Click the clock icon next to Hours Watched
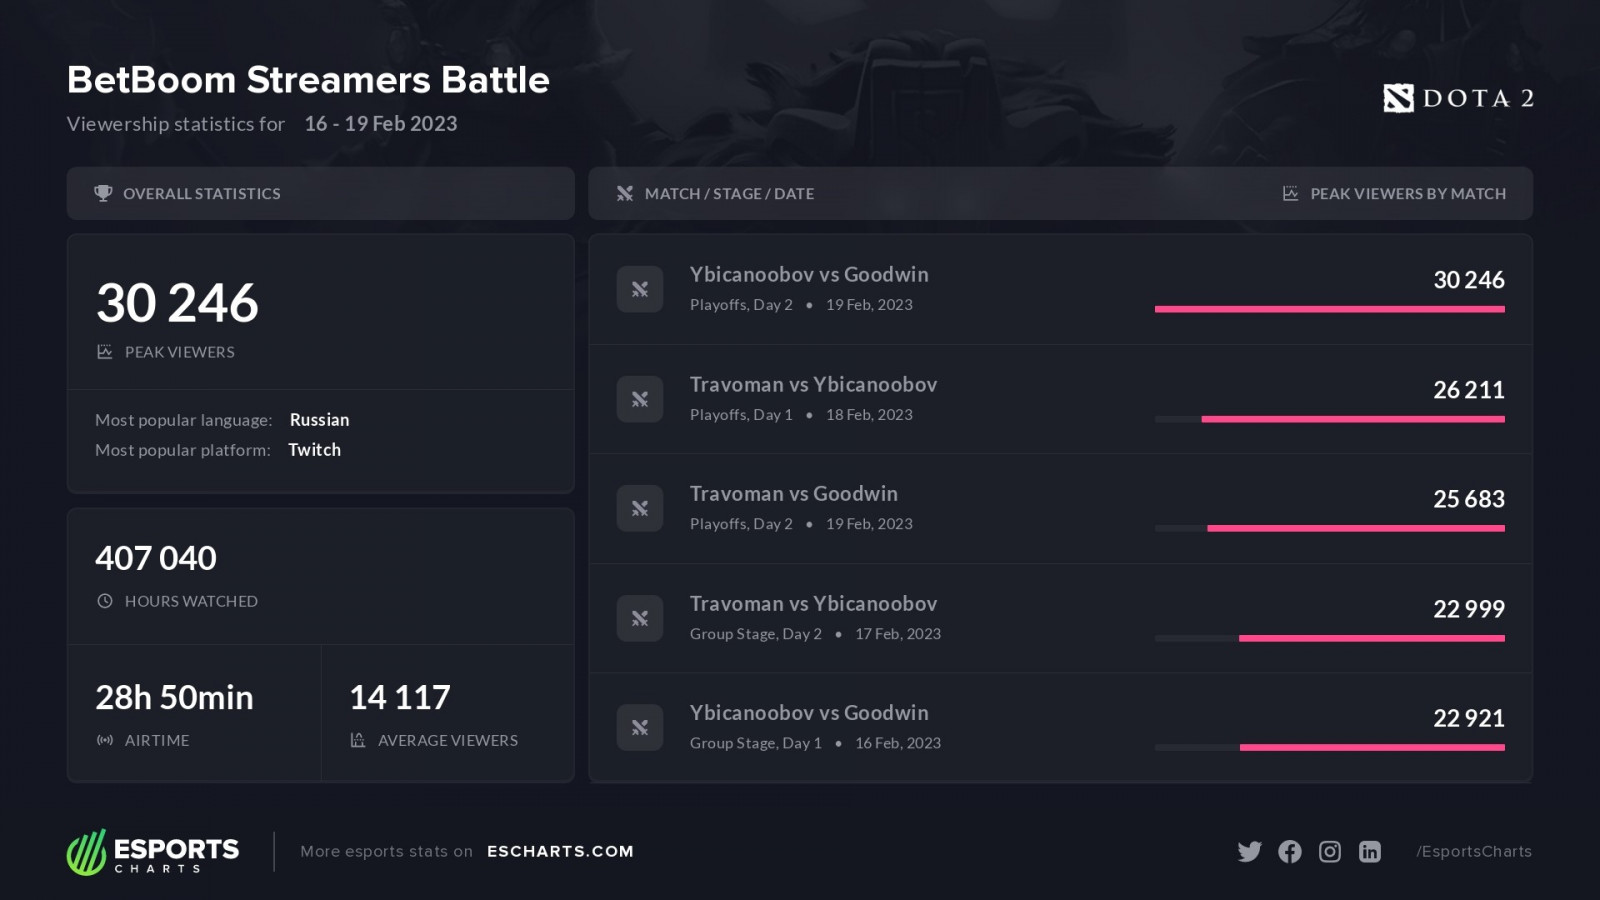This screenshot has width=1600, height=900. click(x=105, y=601)
